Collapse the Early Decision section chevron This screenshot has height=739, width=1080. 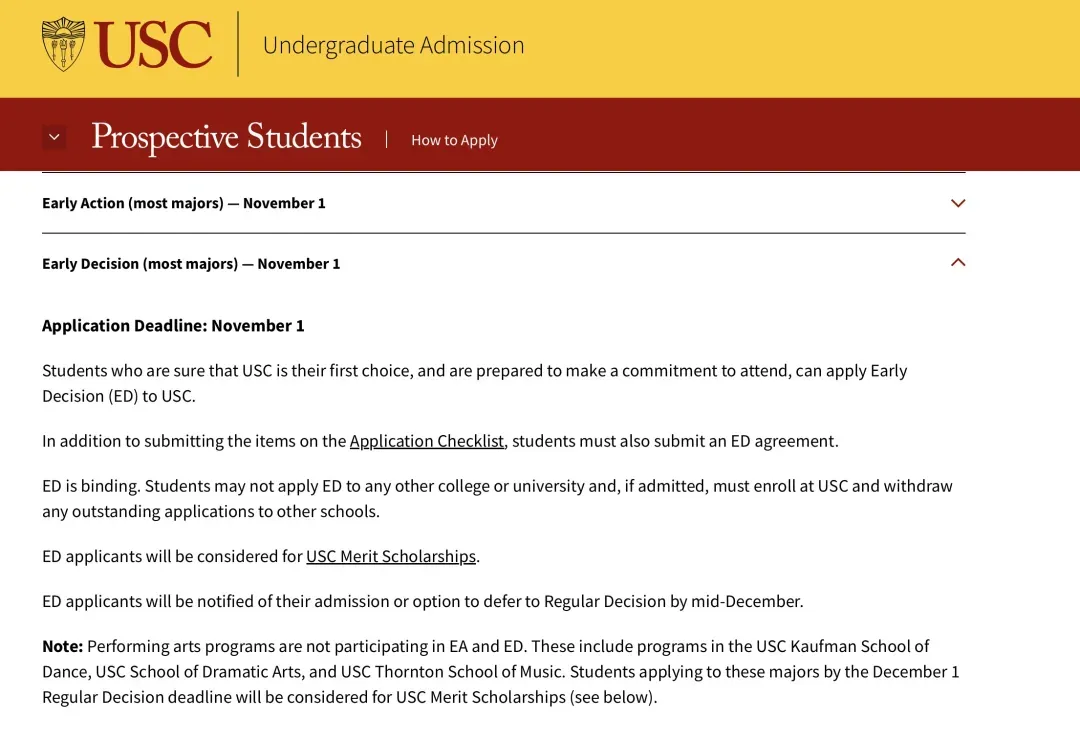957,262
